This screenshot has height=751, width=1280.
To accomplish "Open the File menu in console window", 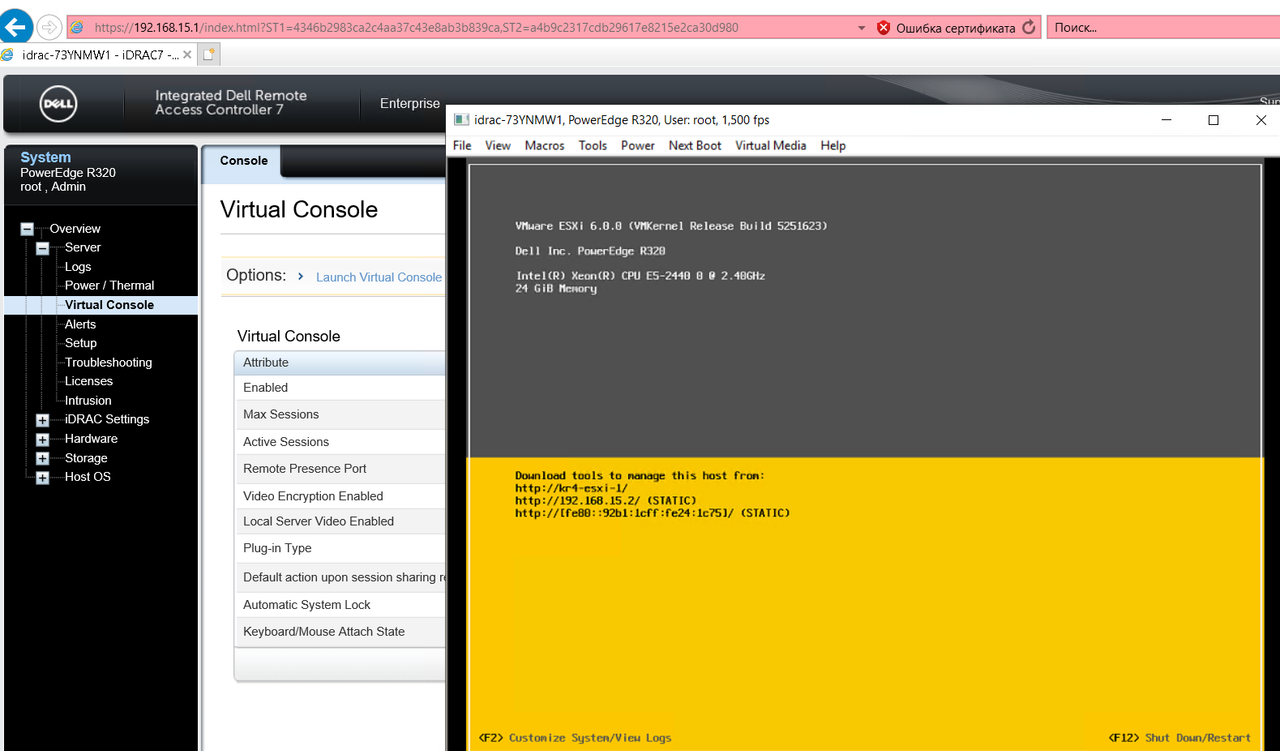I will click(462, 146).
